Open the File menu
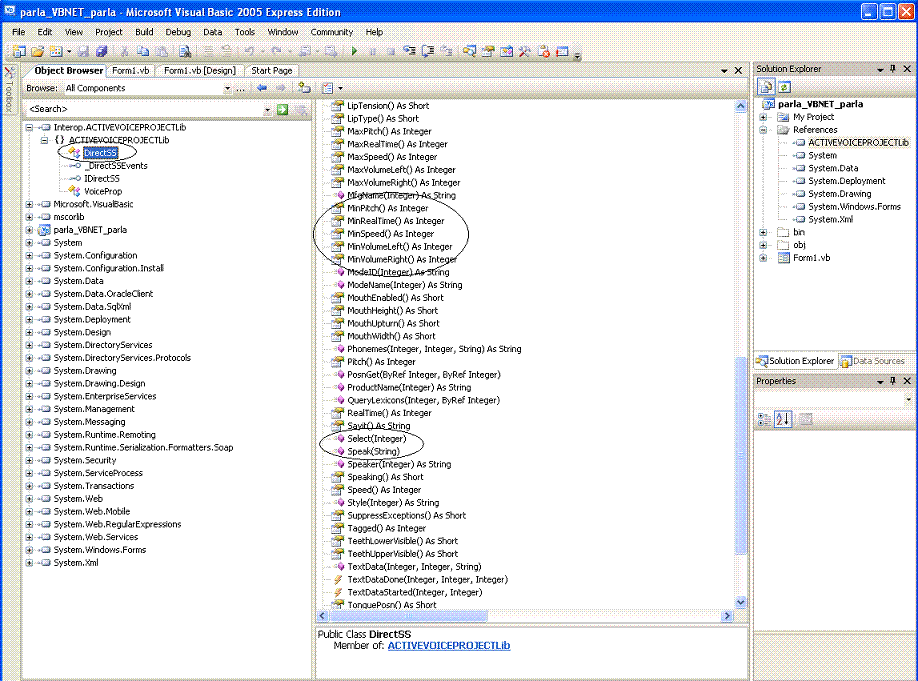 click(19, 32)
